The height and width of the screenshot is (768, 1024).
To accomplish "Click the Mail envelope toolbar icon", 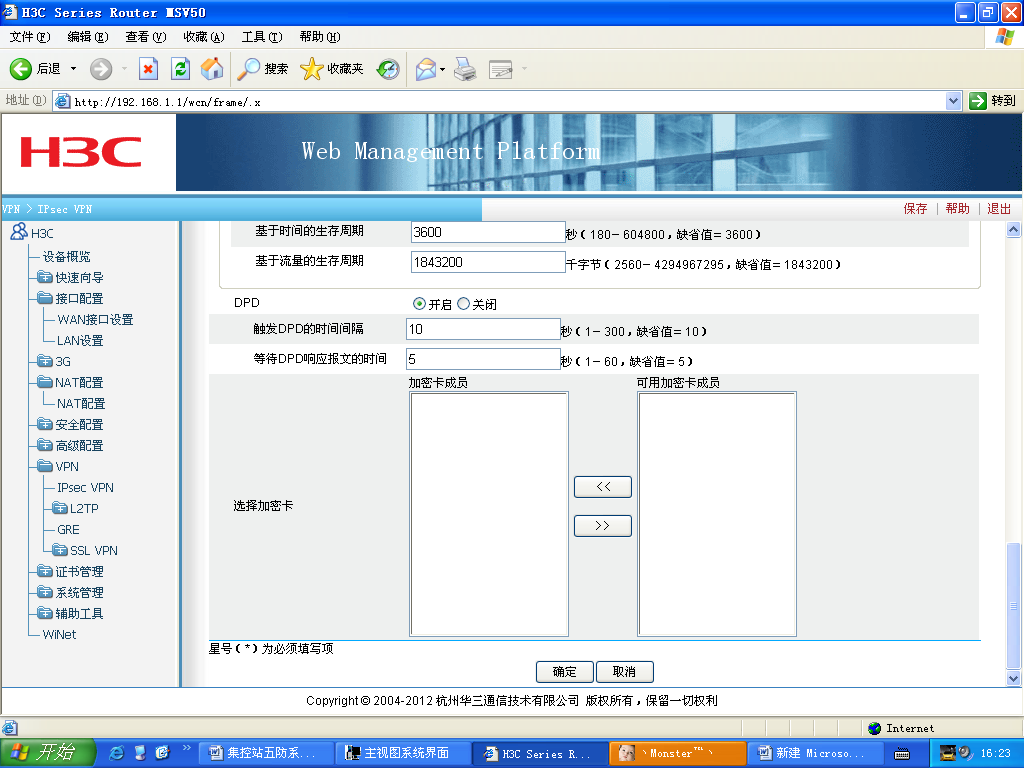I will click(425, 69).
